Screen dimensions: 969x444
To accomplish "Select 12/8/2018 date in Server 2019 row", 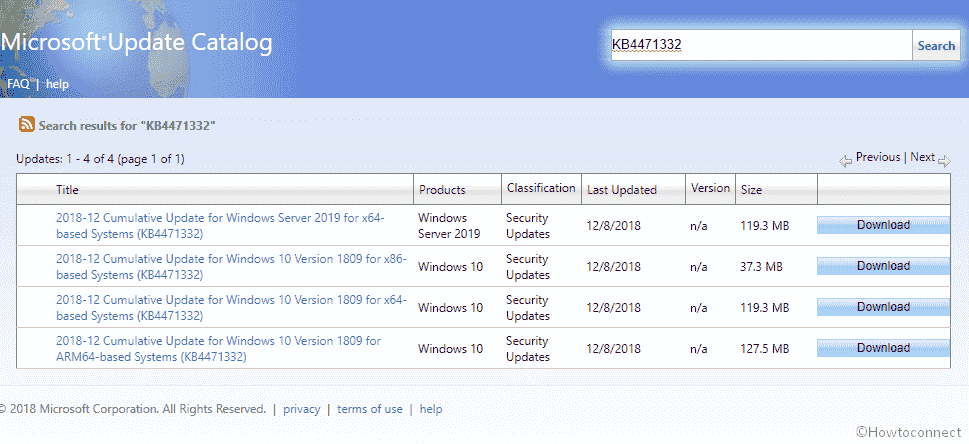I will point(614,226).
